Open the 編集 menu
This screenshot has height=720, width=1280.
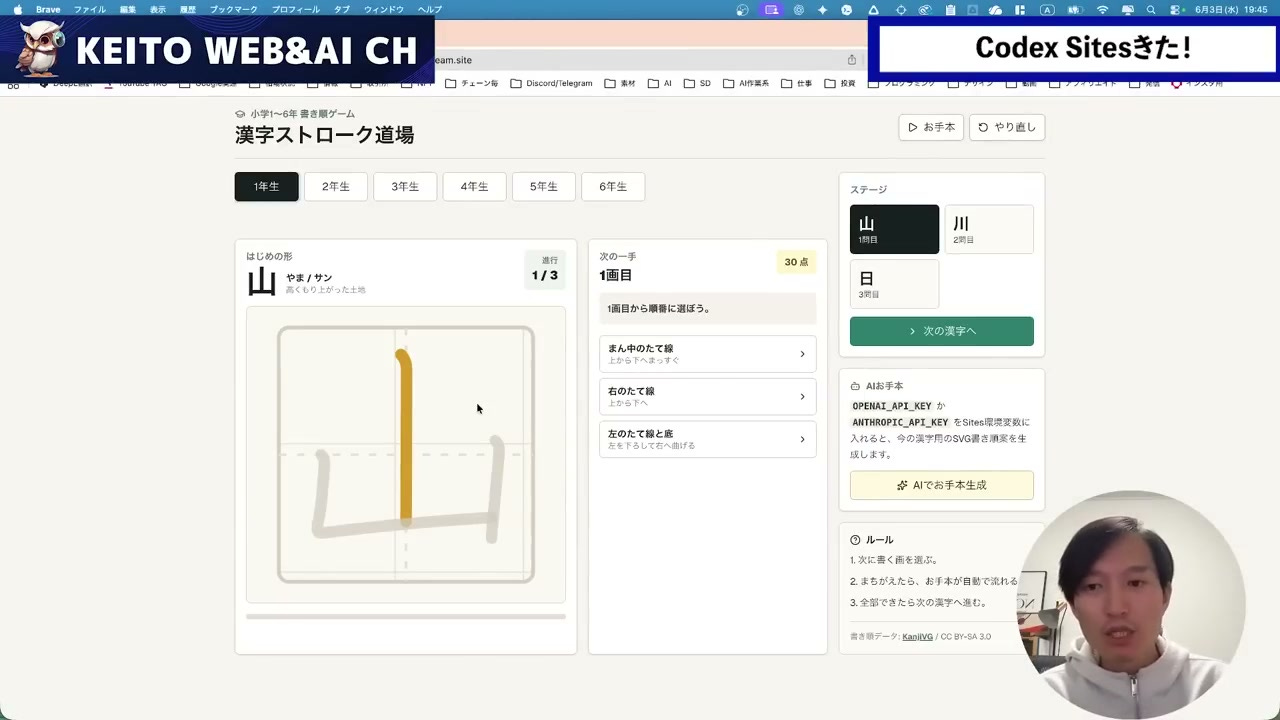point(128,9)
